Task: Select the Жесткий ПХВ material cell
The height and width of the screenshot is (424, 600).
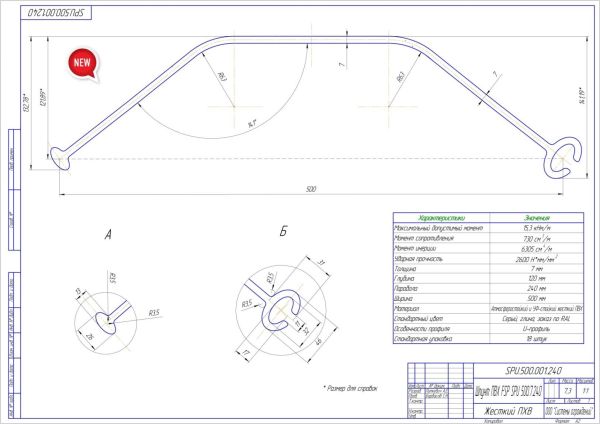Action: point(508,411)
